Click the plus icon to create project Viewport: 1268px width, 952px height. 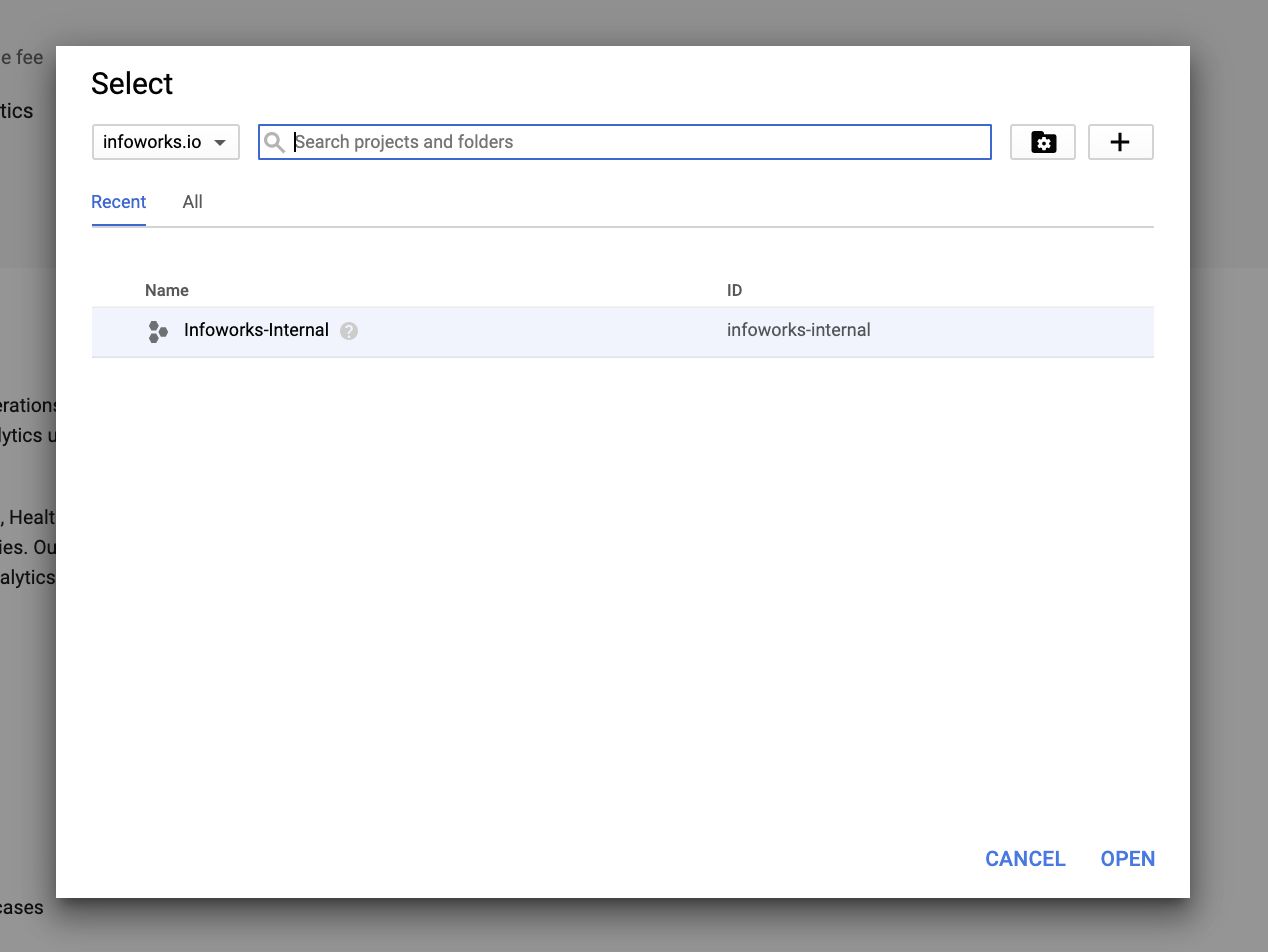pyautogui.click(x=1120, y=142)
